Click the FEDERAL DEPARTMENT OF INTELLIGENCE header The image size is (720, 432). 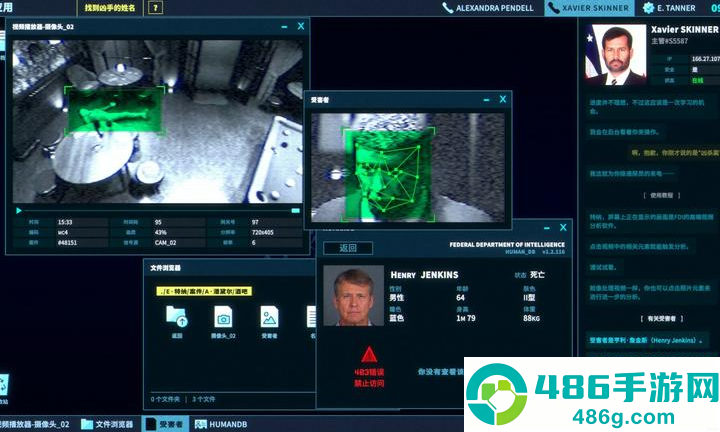point(507,245)
